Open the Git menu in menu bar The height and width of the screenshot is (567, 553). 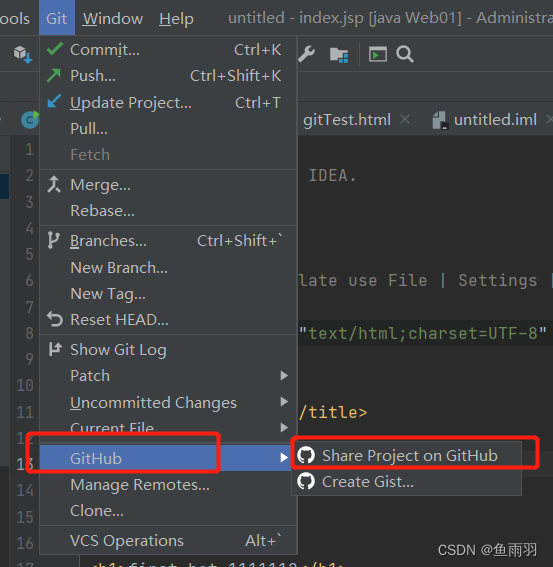[56, 18]
